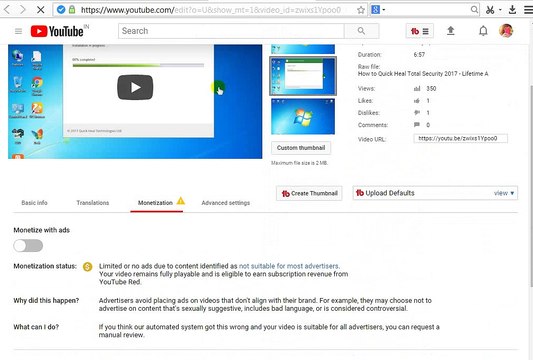Open Advanced settings tab

click(x=226, y=203)
